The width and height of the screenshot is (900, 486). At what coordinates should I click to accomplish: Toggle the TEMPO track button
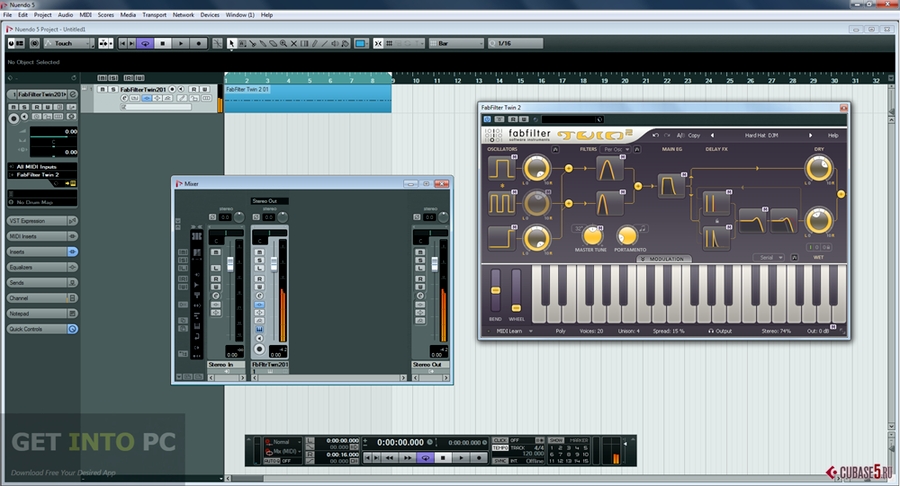[501, 448]
